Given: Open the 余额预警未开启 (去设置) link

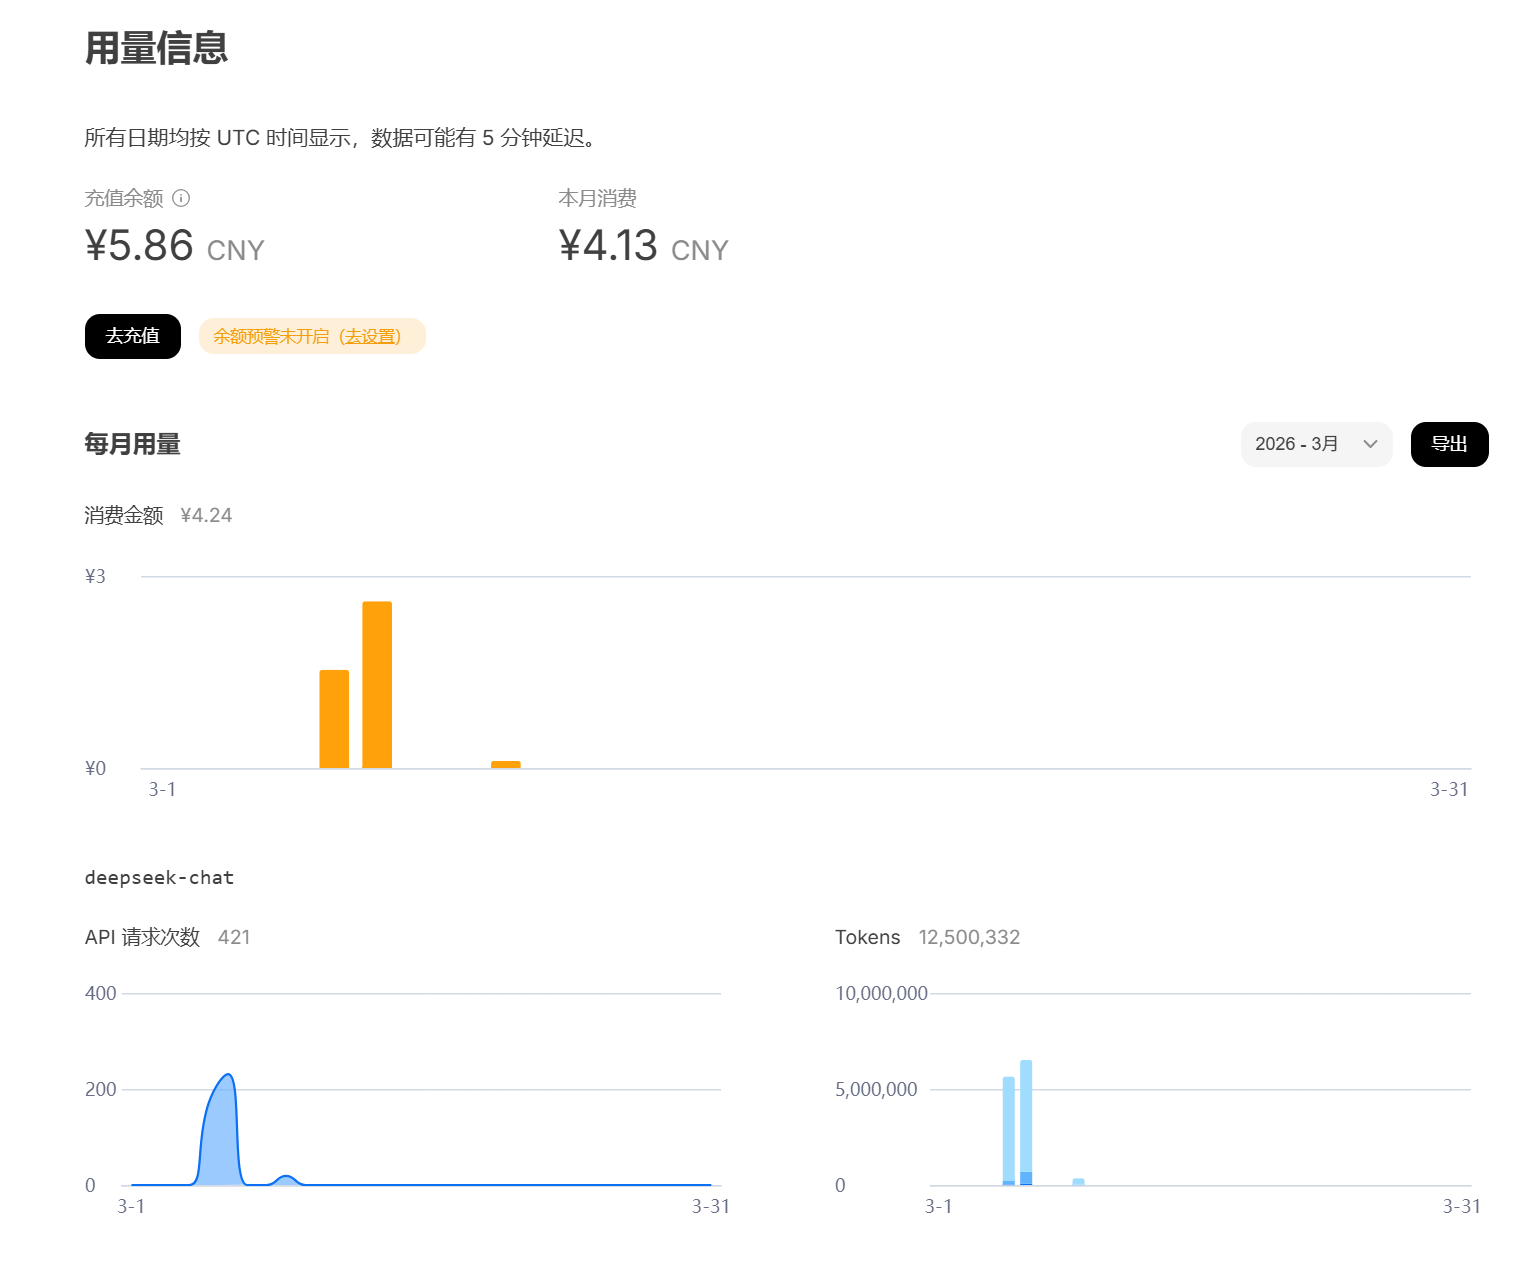Looking at the screenshot, I should coord(311,336).
